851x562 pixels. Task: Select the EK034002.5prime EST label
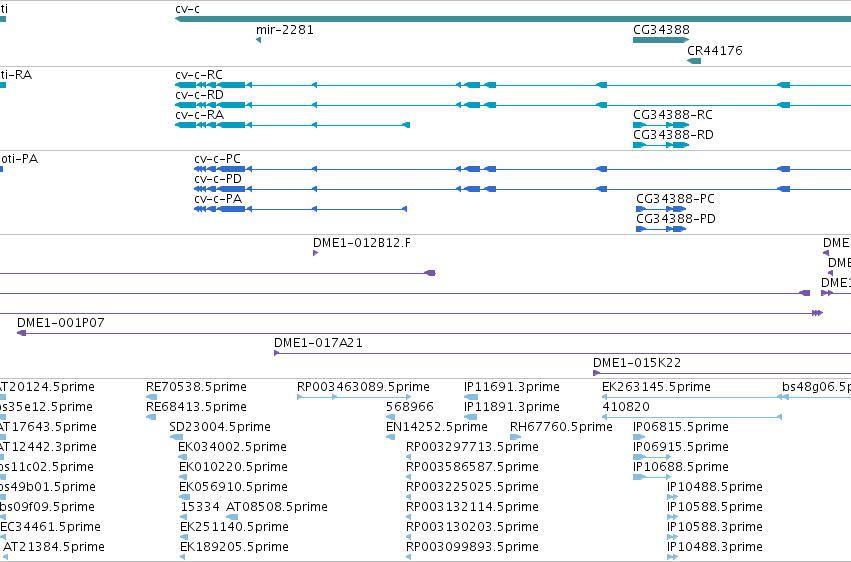[x=232, y=447]
